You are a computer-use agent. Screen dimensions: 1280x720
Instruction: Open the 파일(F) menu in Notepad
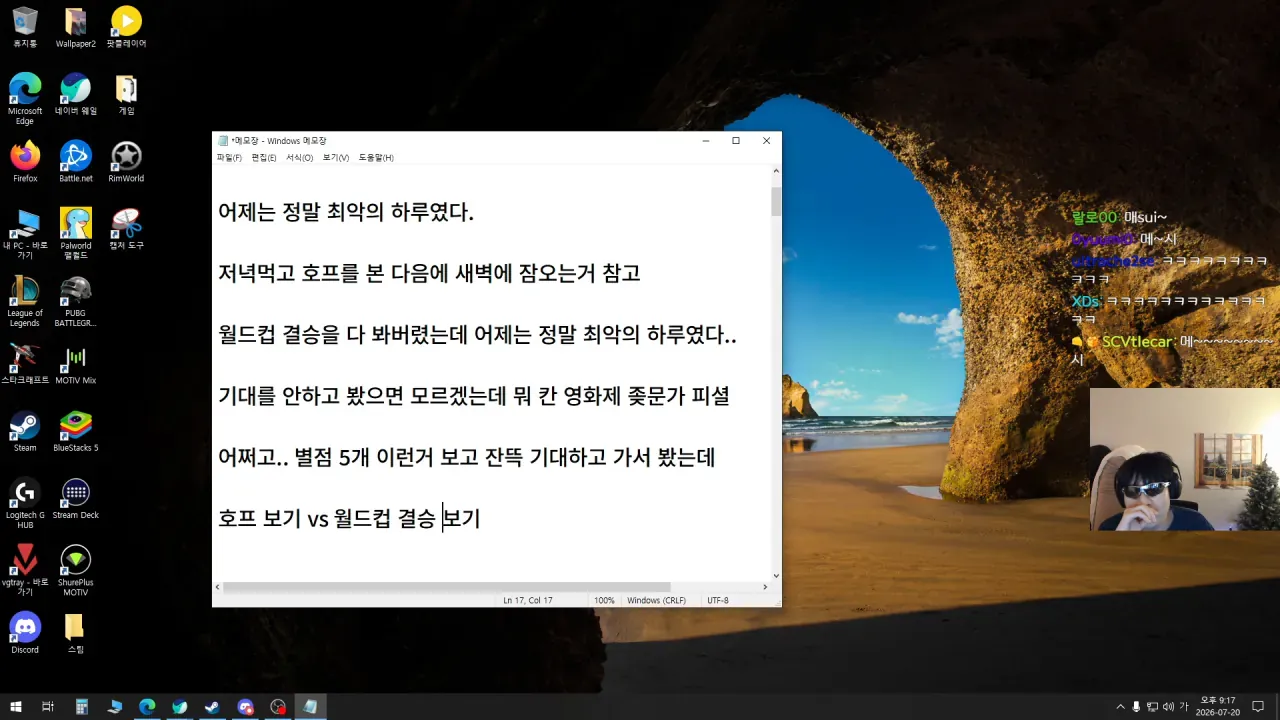tap(229, 158)
